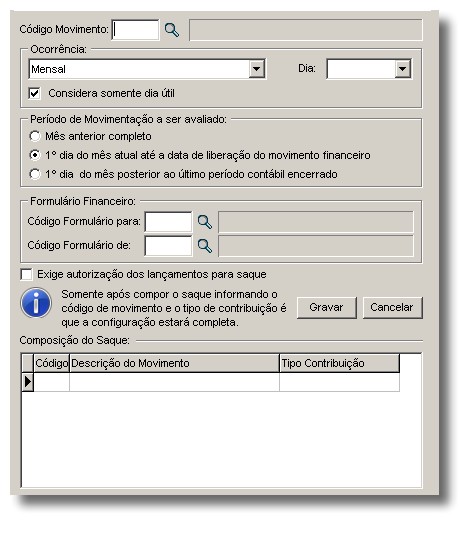
Task: Click the Cancelar button
Action: pyautogui.click(x=392, y=307)
